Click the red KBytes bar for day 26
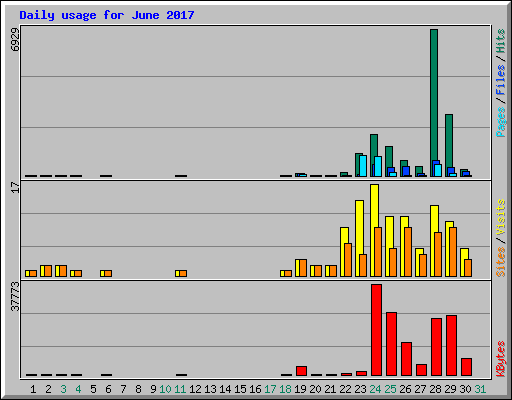512x400 pixels. pos(406,359)
